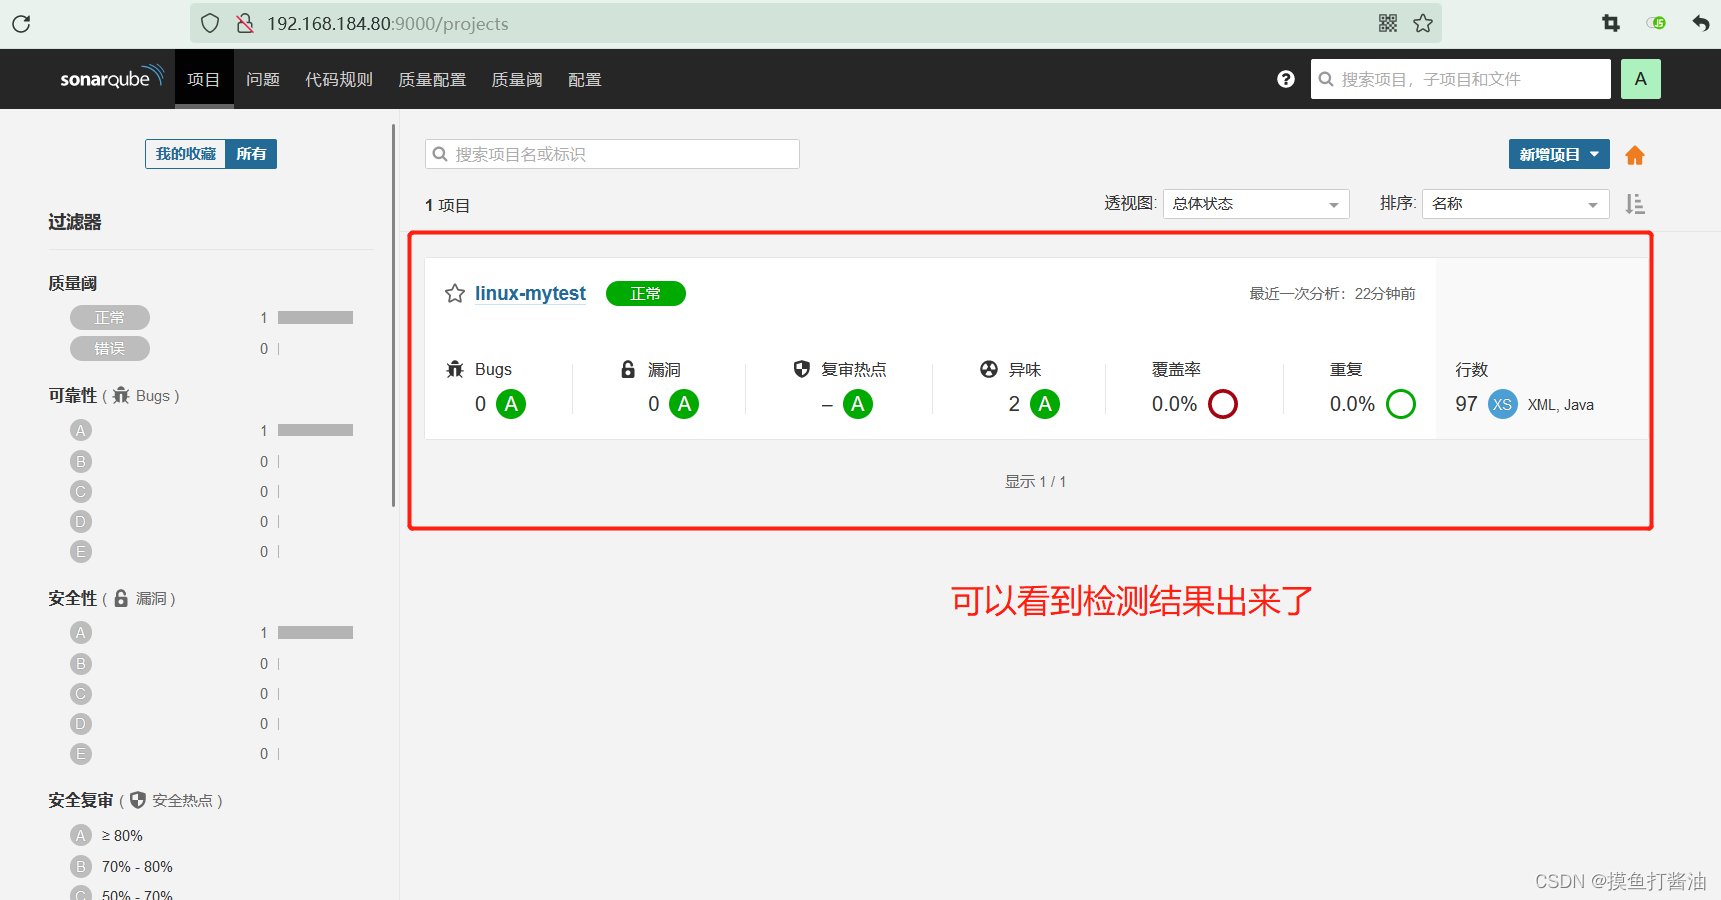Viewport: 1721px width, 900px height.
Task: Go to SonarQube logo home
Action: [111, 78]
